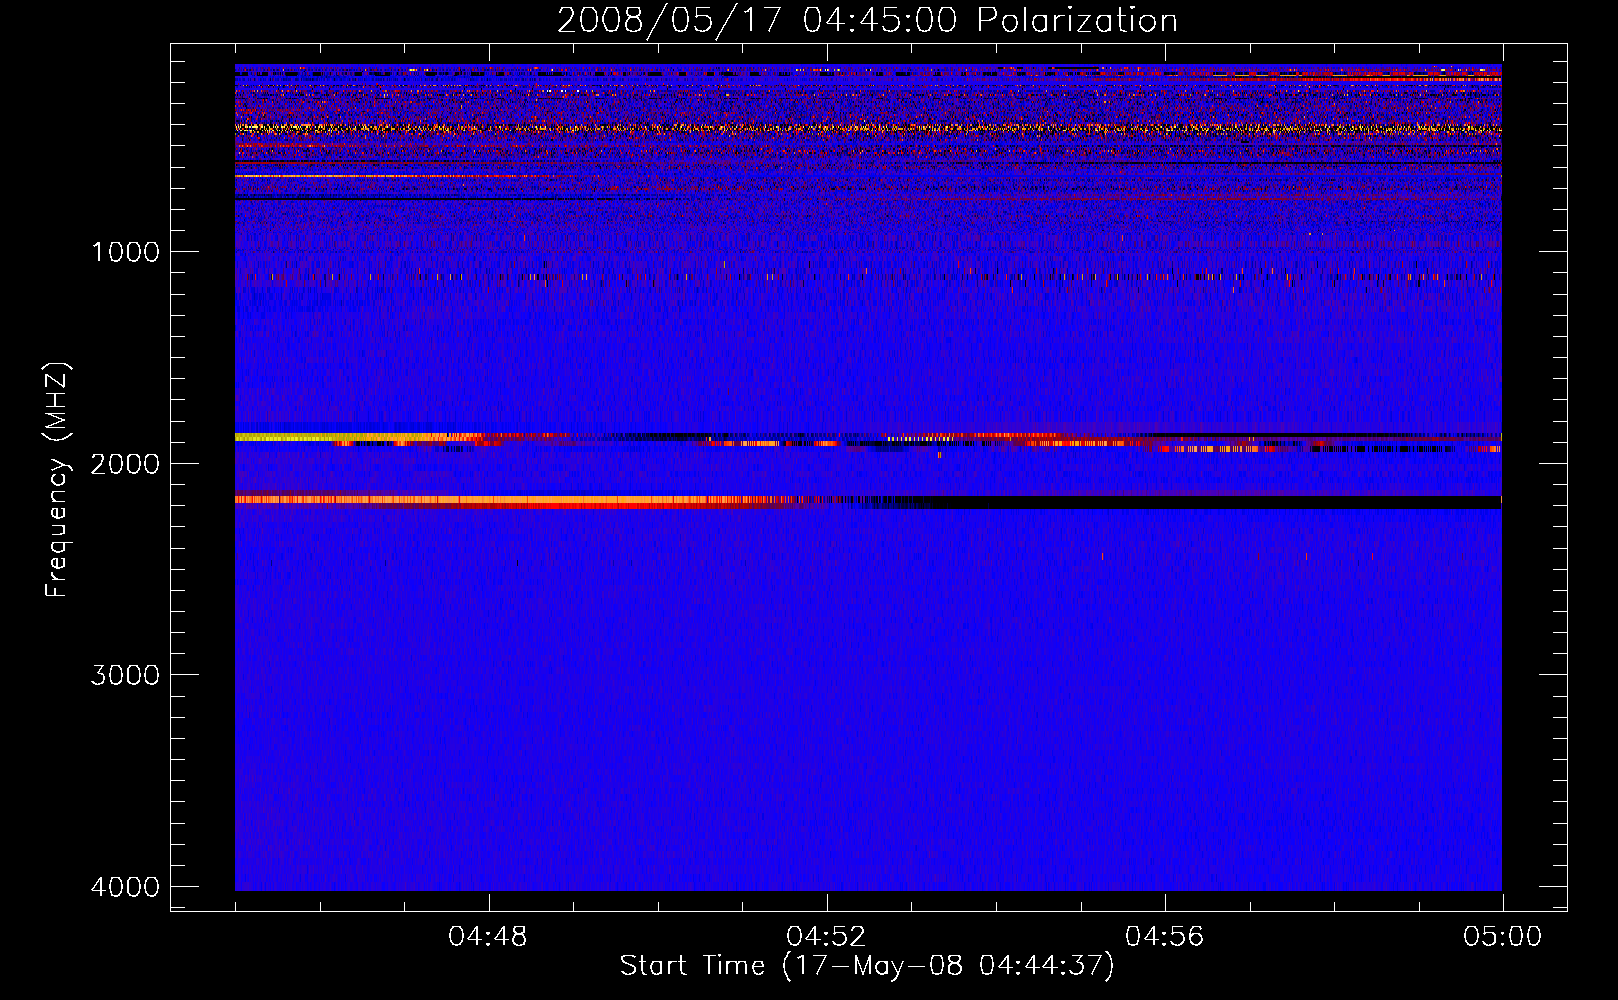Screen dimensions: 1618x1000
Task: Click the plot title '2008/05/17 04:45:00 Polarization'
Action: [867, 20]
